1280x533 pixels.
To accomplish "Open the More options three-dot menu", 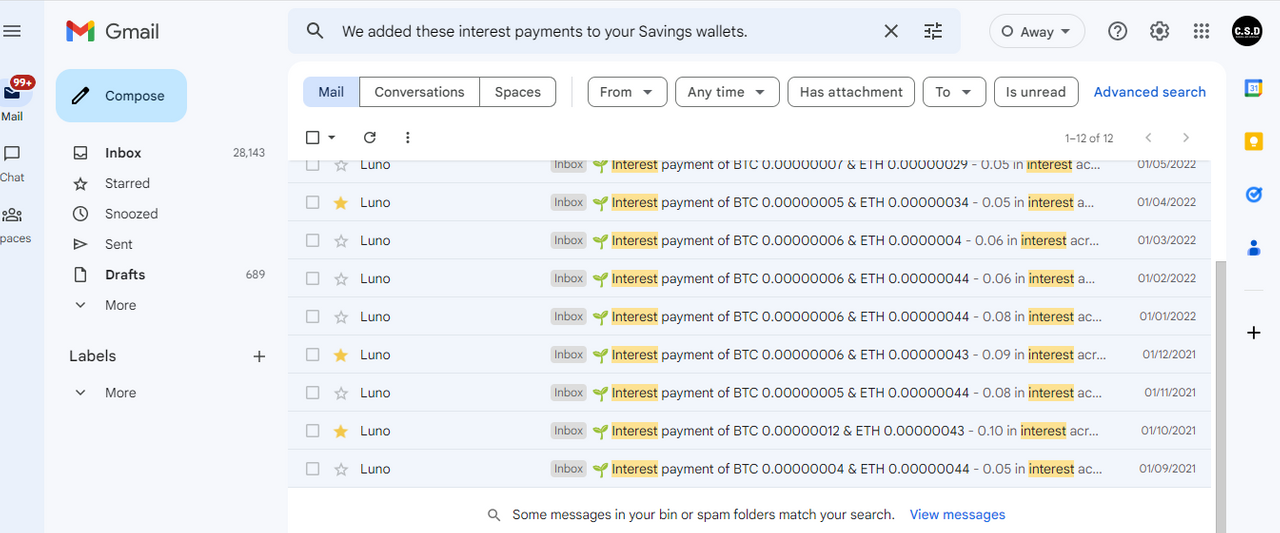I will pyautogui.click(x=407, y=137).
